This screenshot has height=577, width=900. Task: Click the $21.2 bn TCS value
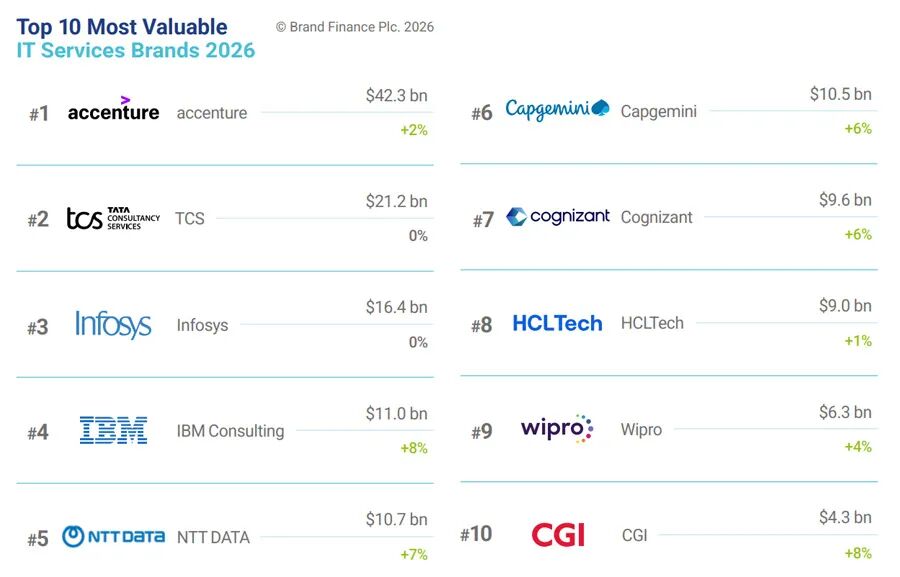[397, 202]
